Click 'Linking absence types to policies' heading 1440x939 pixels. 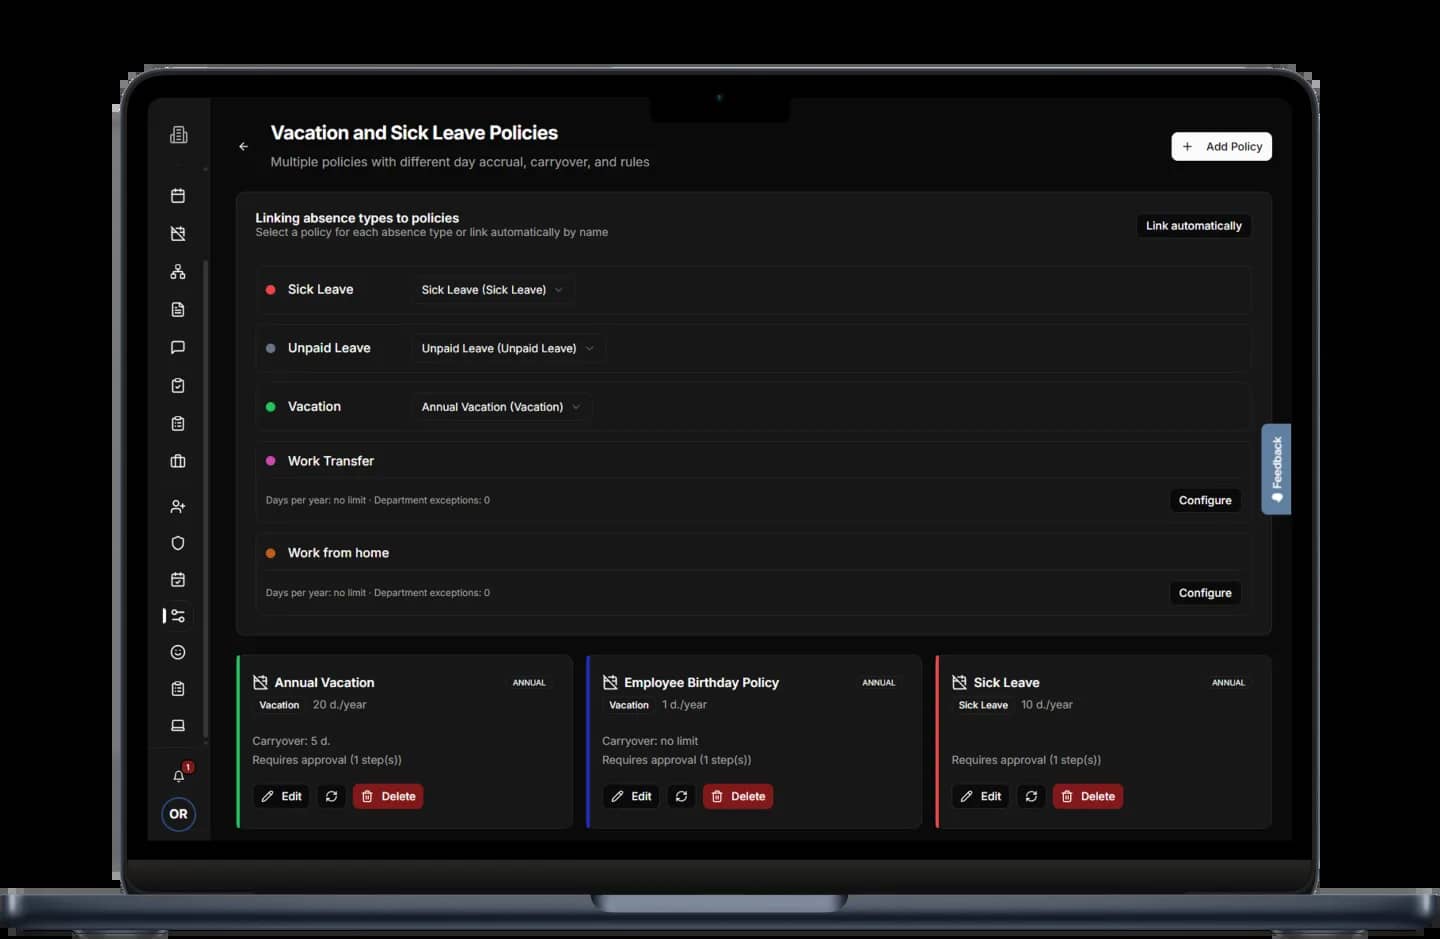pyautogui.click(x=357, y=218)
